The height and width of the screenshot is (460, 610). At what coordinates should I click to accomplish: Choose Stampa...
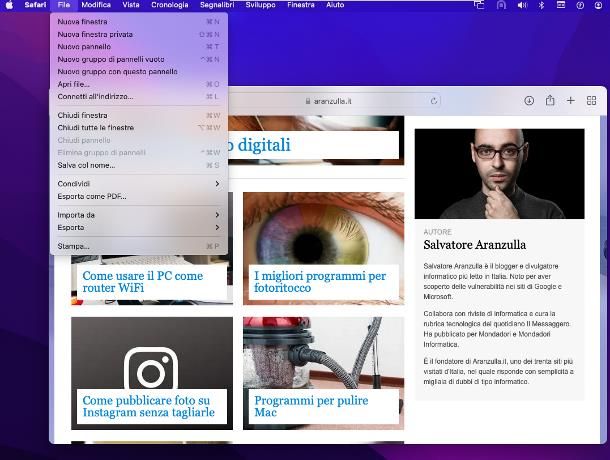coord(139,246)
